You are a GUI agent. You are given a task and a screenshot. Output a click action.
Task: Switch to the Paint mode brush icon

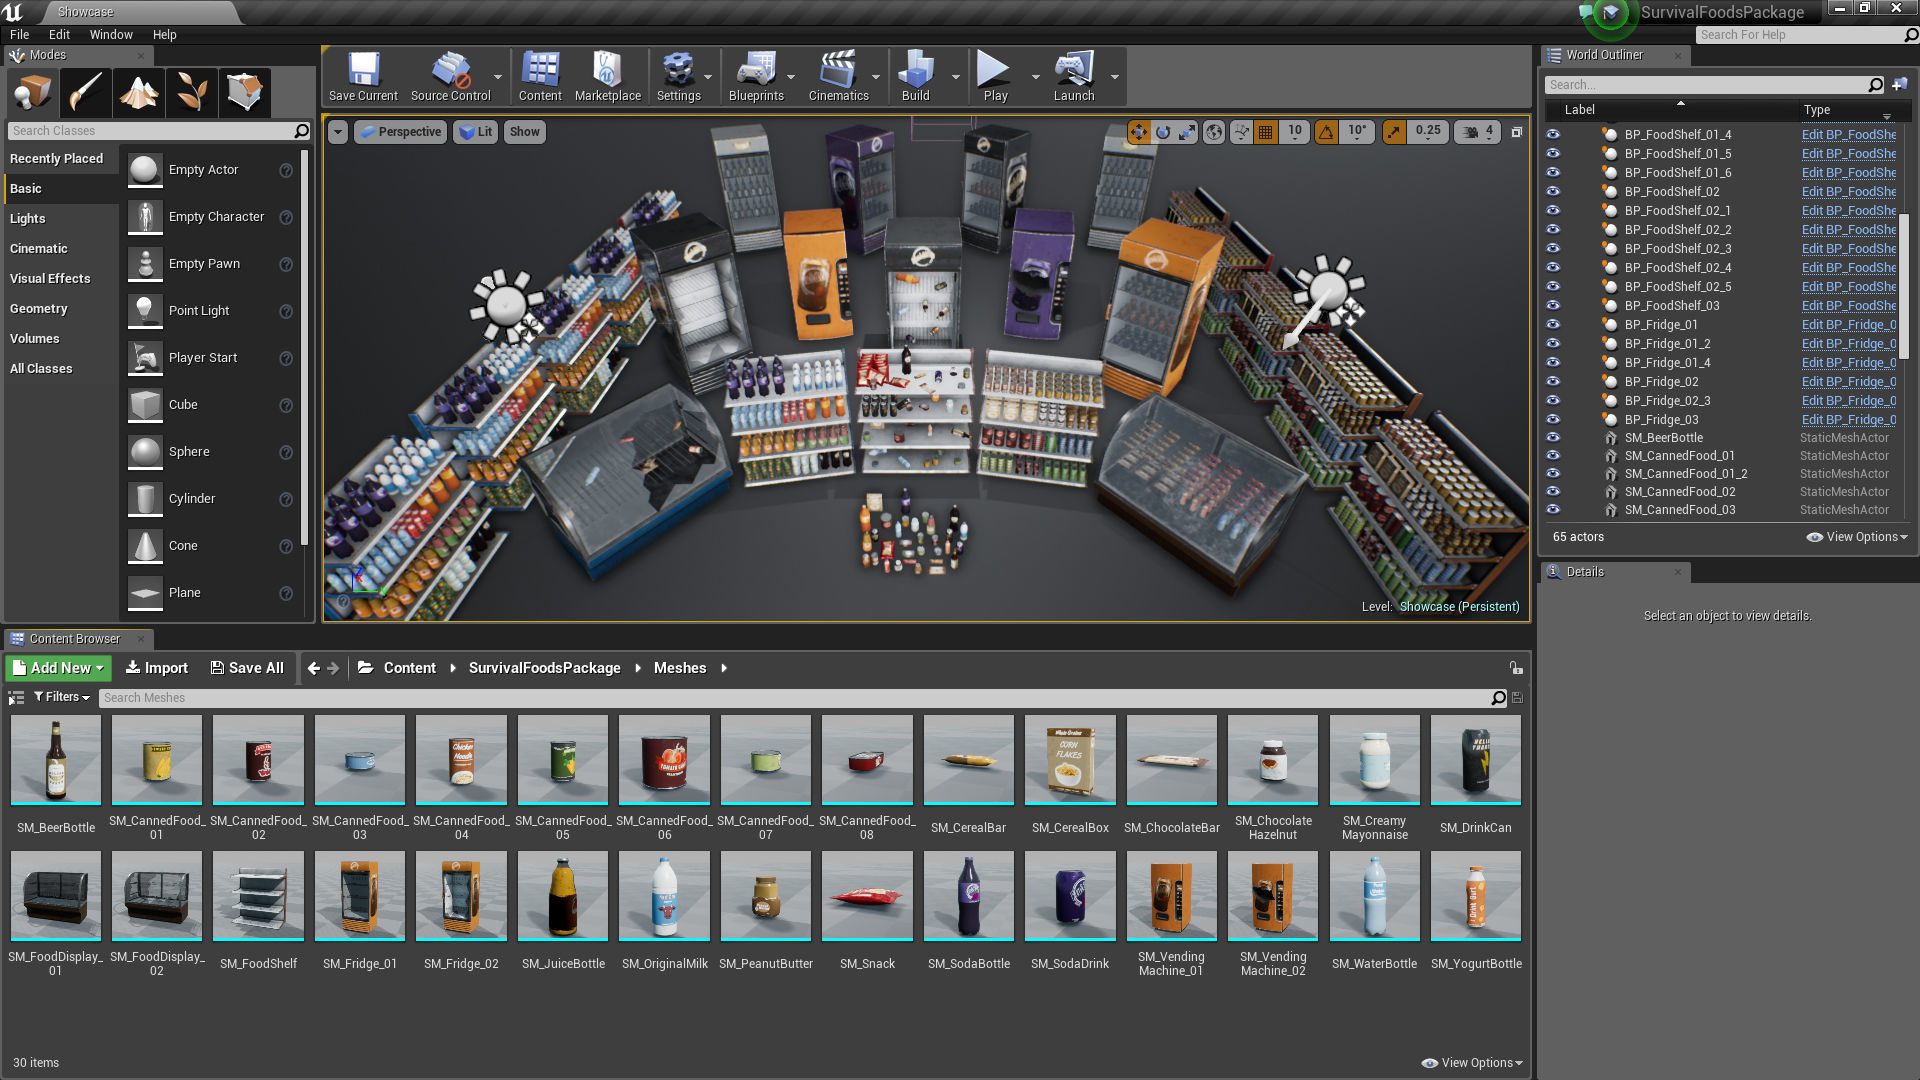point(85,92)
